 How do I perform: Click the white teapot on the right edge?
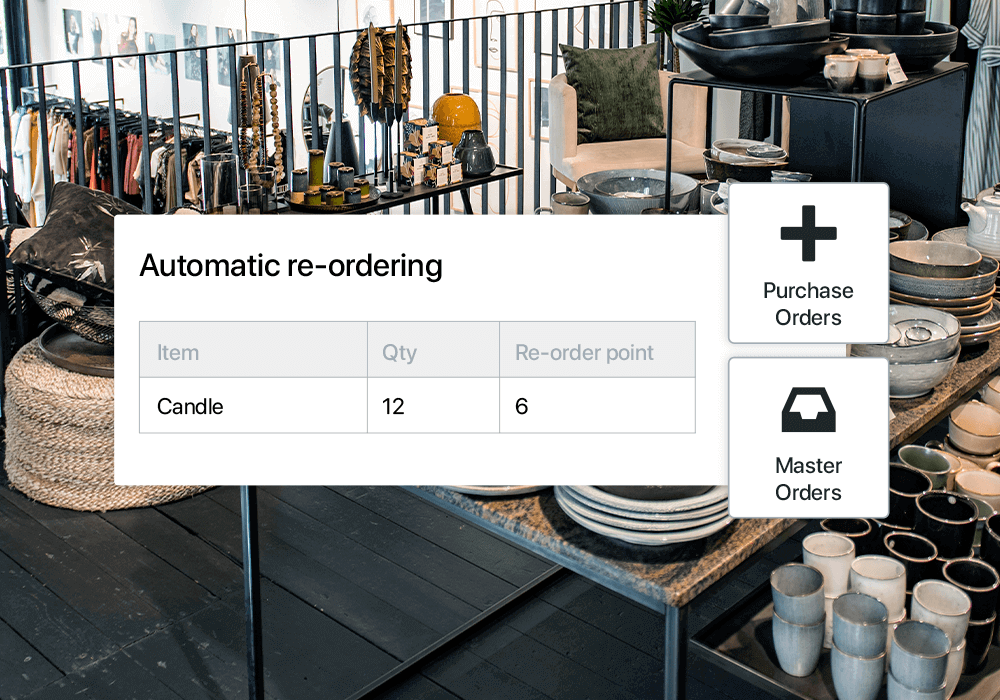pyautogui.click(x=983, y=220)
